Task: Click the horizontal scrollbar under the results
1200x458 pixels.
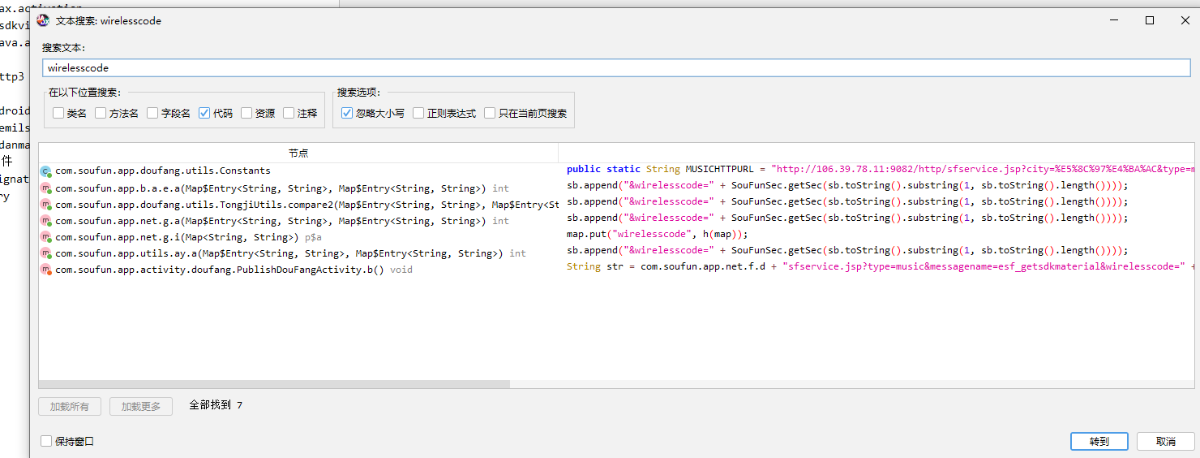Action: (275, 384)
